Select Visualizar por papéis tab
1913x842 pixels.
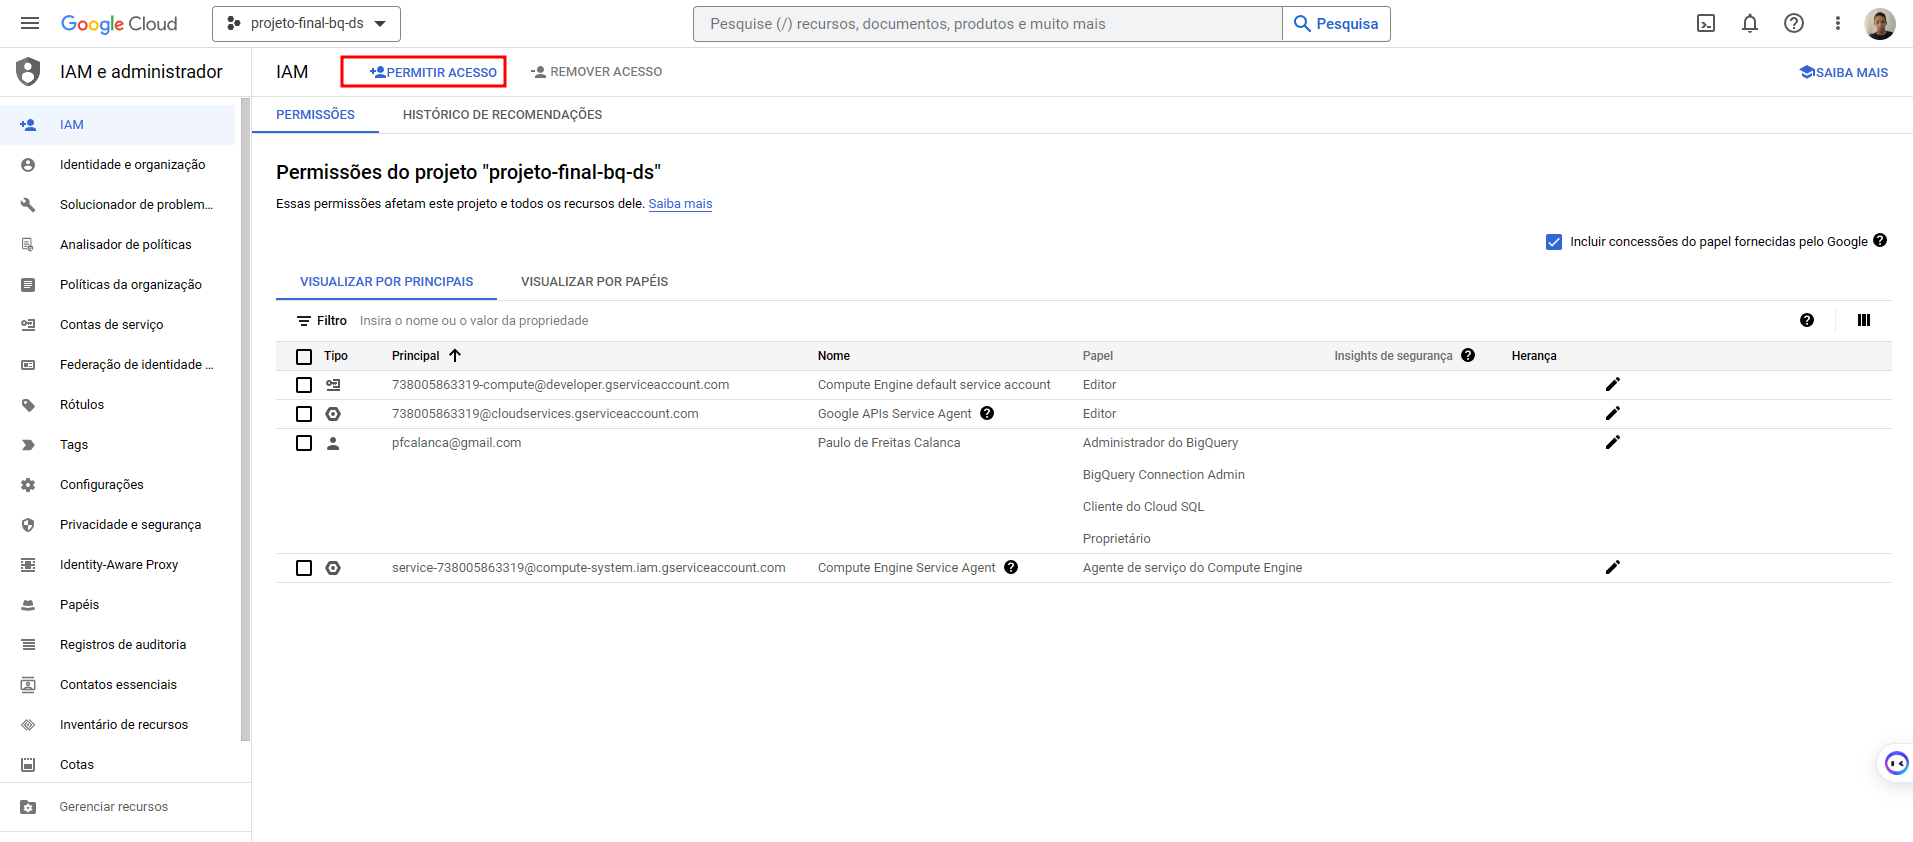click(x=594, y=282)
